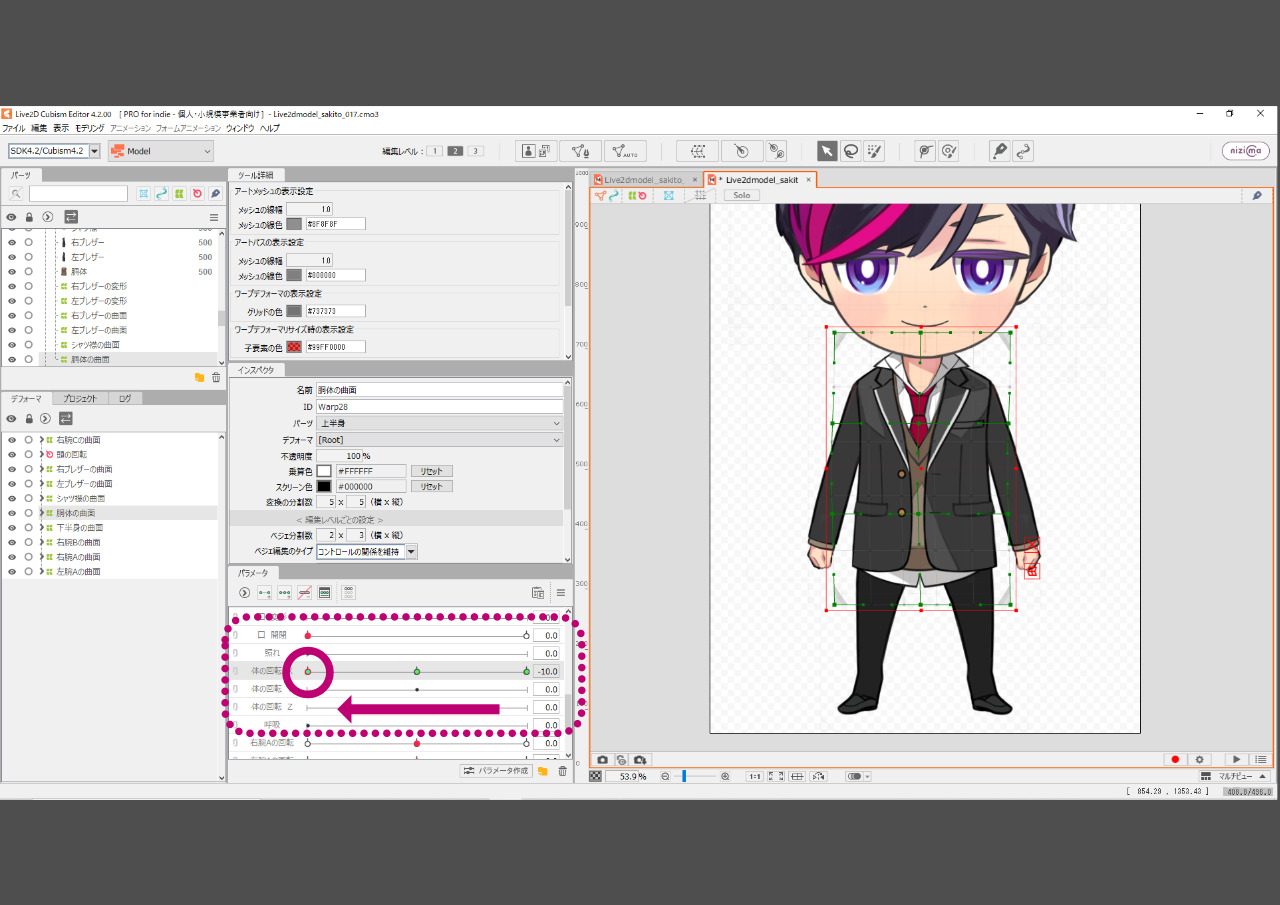This screenshot has height=905, width=1280.
Task: Click the play button below canvas
Action: click(x=1236, y=760)
